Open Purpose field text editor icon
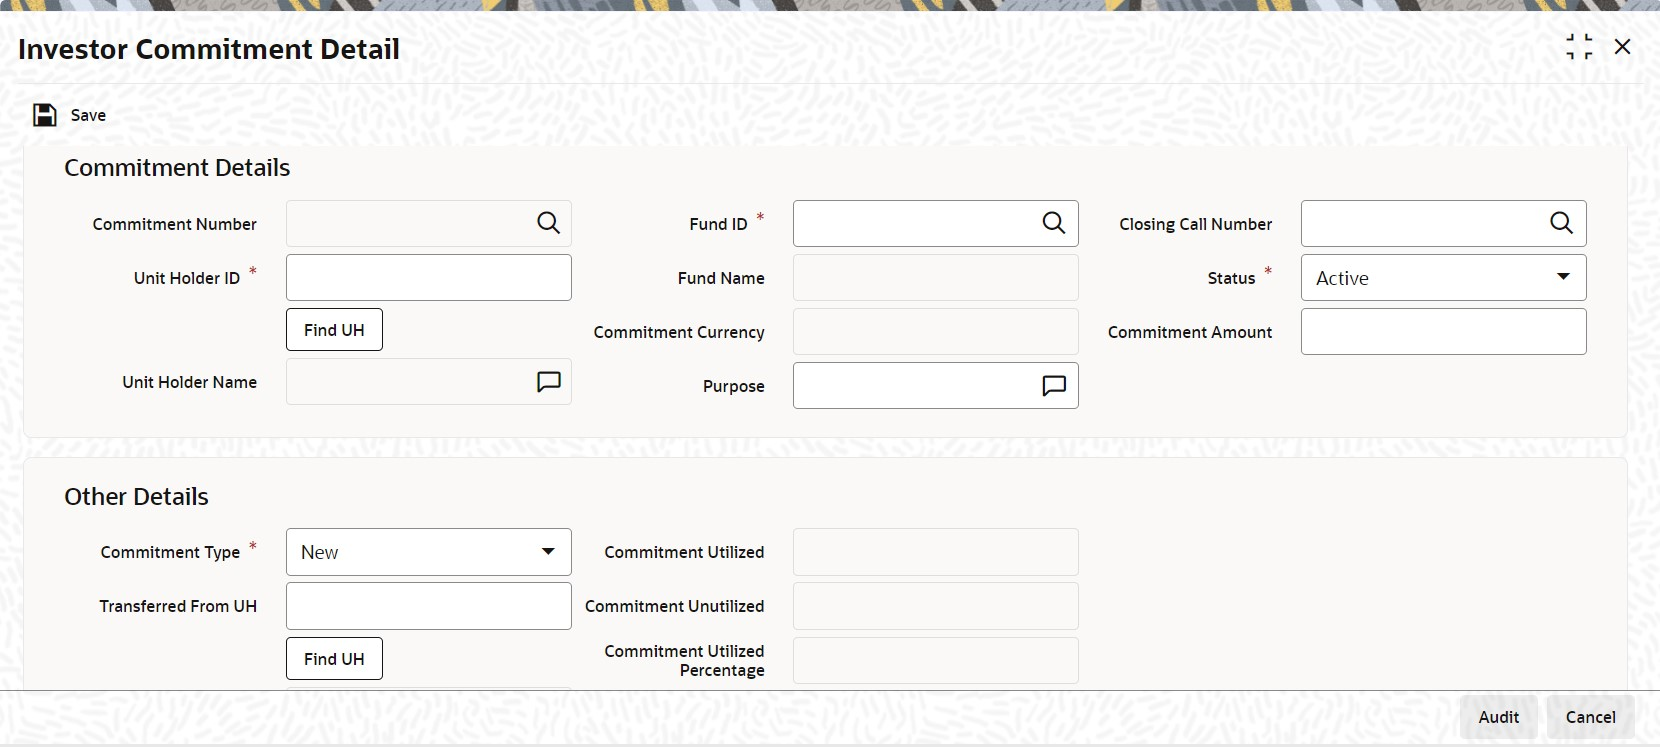 pyautogui.click(x=1054, y=386)
